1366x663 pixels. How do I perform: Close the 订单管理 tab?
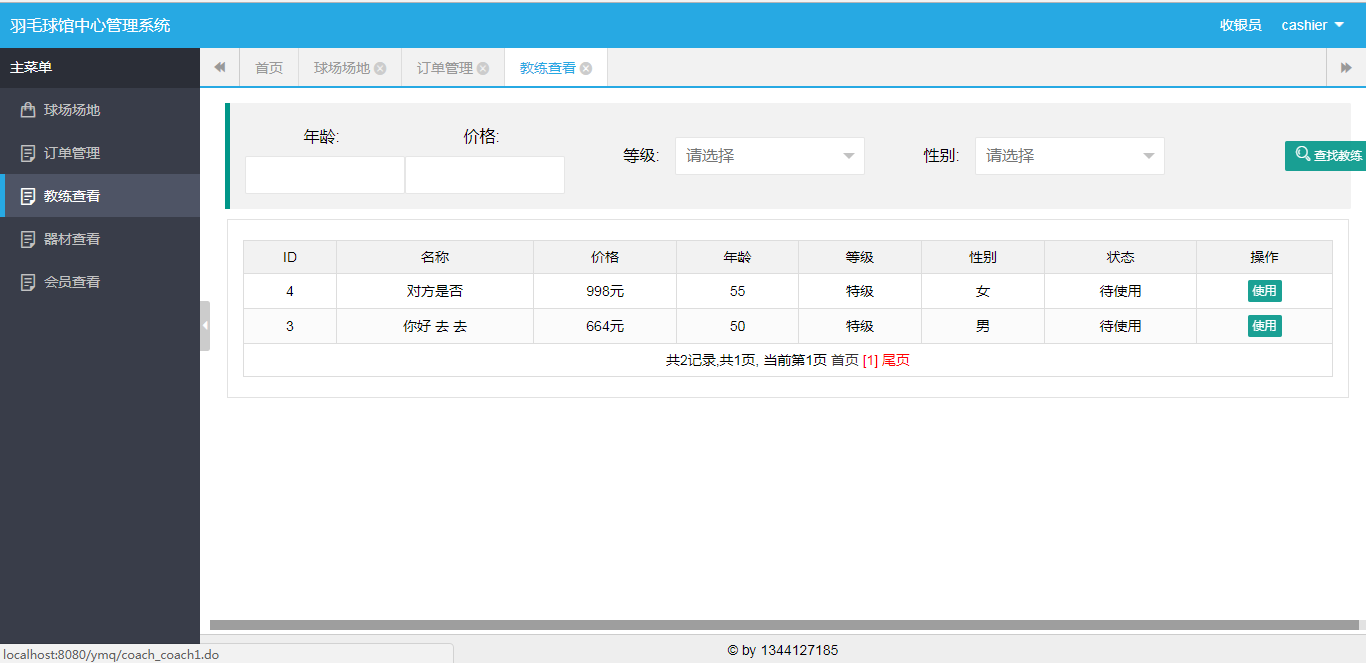[x=483, y=68]
